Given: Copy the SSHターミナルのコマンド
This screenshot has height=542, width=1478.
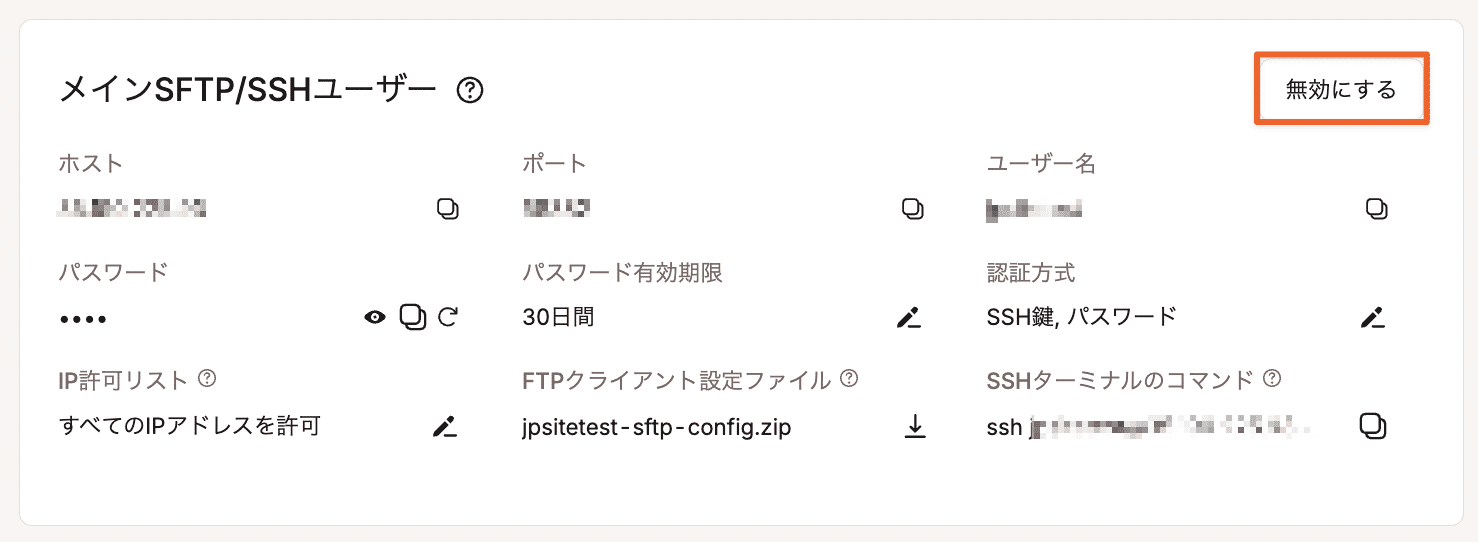Looking at the screenshot, I should [x=1373, y=426].
